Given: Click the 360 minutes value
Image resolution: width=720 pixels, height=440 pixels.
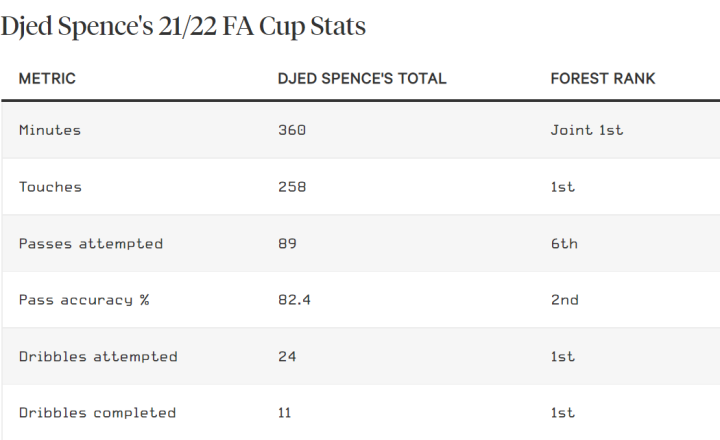Looking at the screenshot, I should pyautogui.click(x=292, y=130).
